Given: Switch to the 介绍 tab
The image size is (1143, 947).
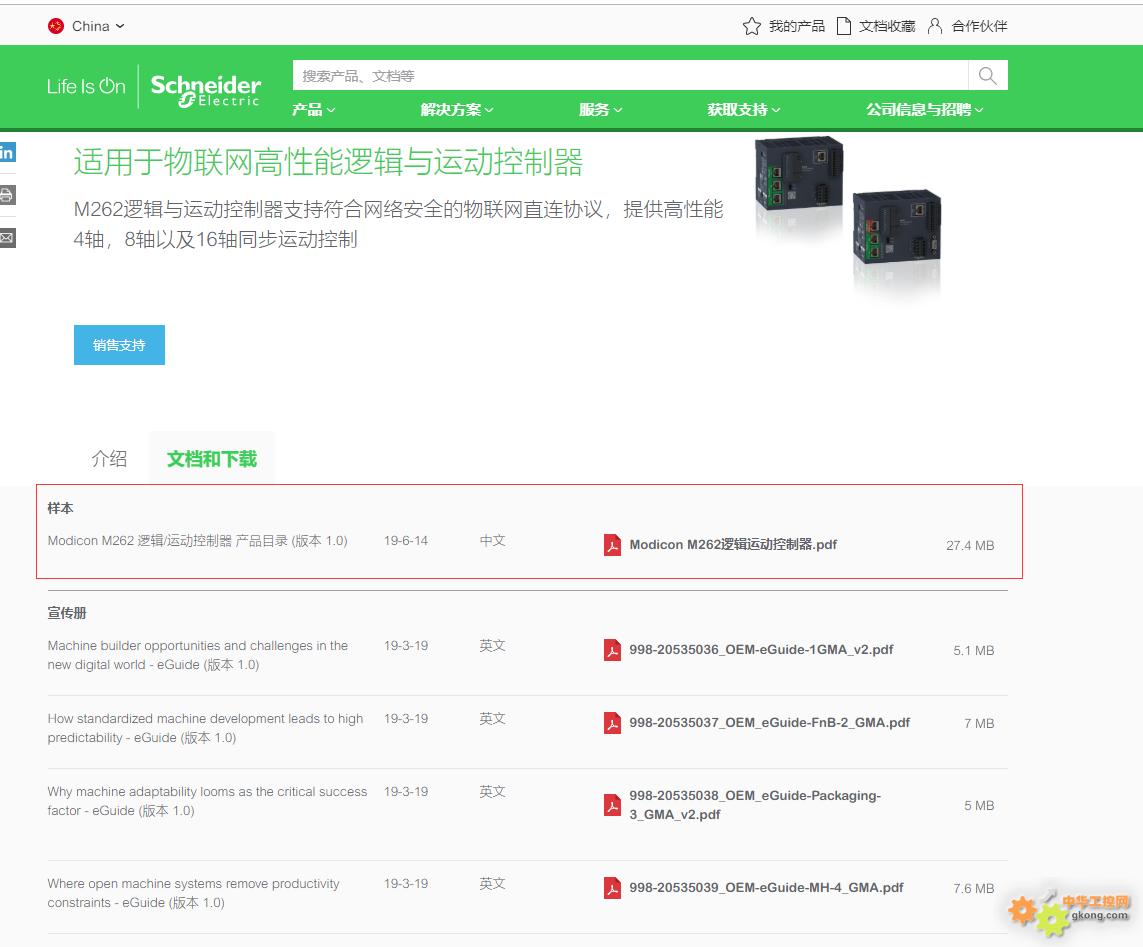Looking at the screenshot, I should [109, 459].
